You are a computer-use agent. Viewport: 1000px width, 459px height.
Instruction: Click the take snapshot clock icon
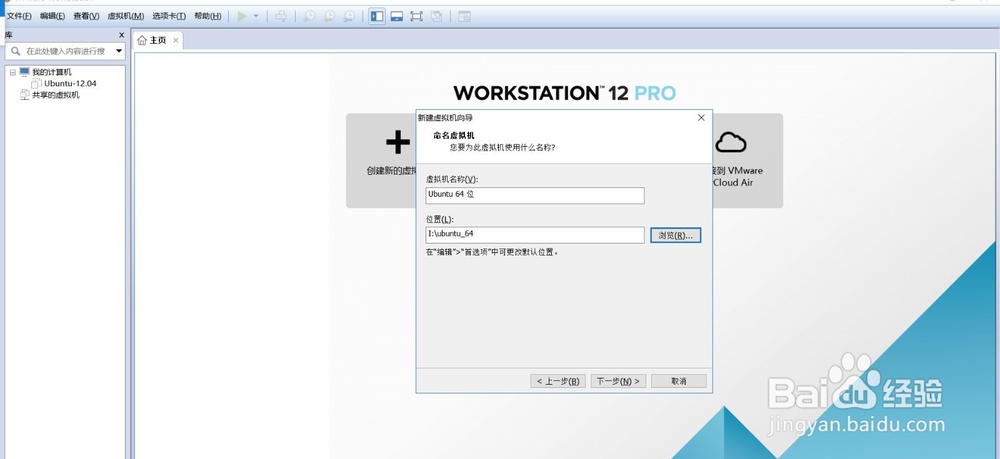(x=309, y=16)
